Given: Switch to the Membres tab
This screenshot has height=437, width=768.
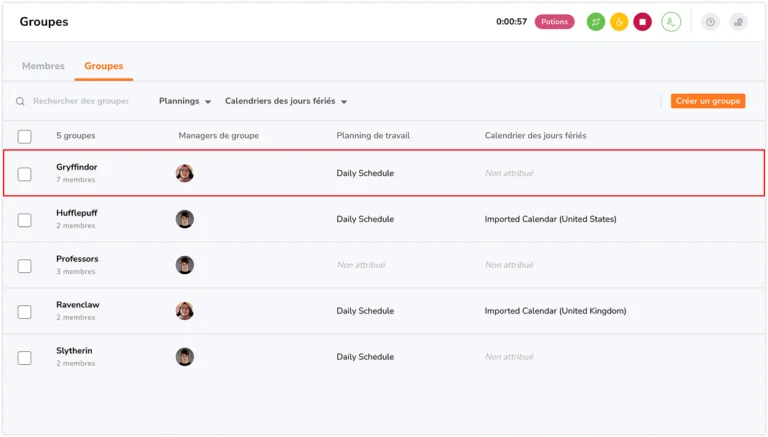Looking at the screenshot, I should [x=43, y=66].
